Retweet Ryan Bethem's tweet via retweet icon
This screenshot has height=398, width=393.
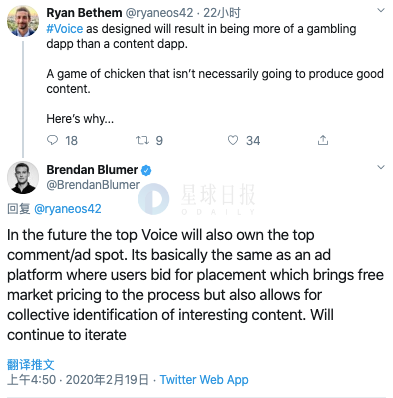tap(142, 140)
